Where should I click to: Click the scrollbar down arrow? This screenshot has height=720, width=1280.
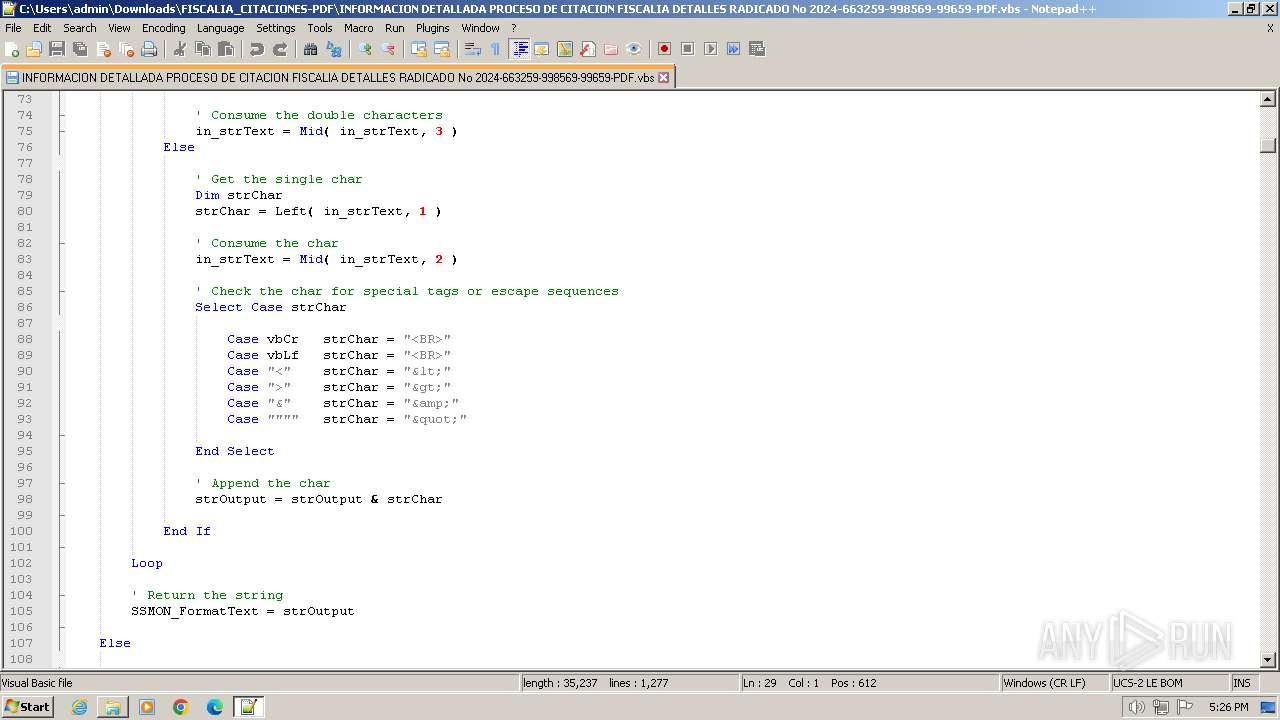click(x=1268, y=659)
